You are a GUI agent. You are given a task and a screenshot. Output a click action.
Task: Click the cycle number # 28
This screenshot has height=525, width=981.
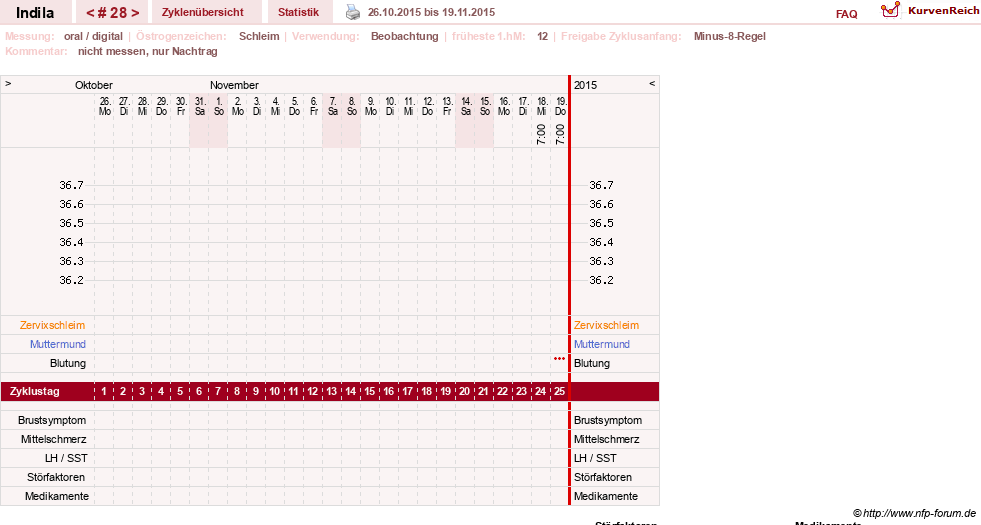[113, 13]
